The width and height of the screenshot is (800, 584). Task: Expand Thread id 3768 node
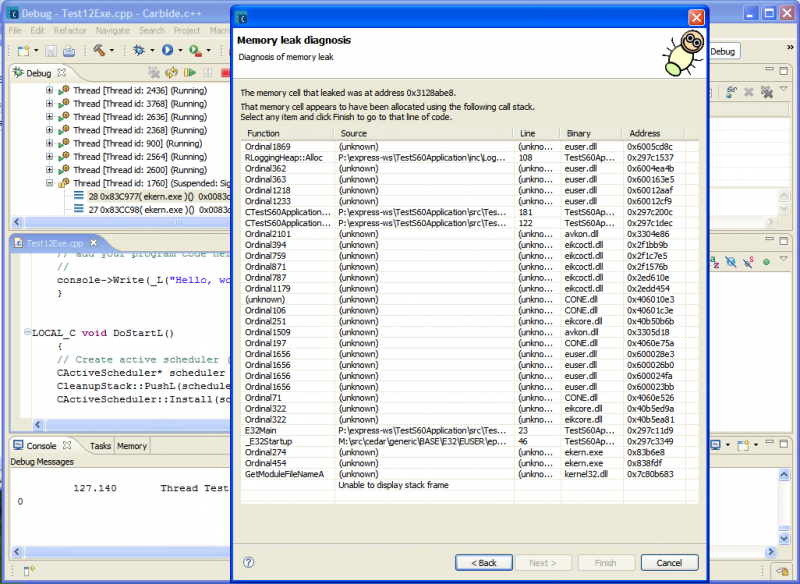[49, 104]
